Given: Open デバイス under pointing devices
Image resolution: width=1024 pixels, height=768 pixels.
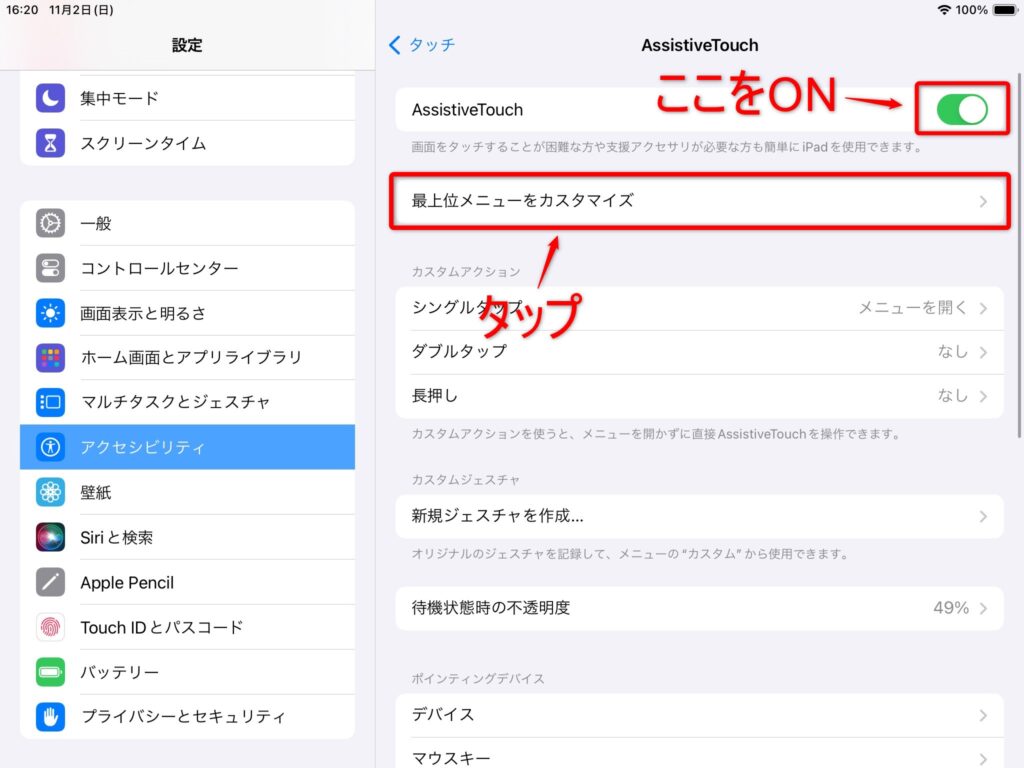Looking at the screenshot, I should click(x=699, y=715).
